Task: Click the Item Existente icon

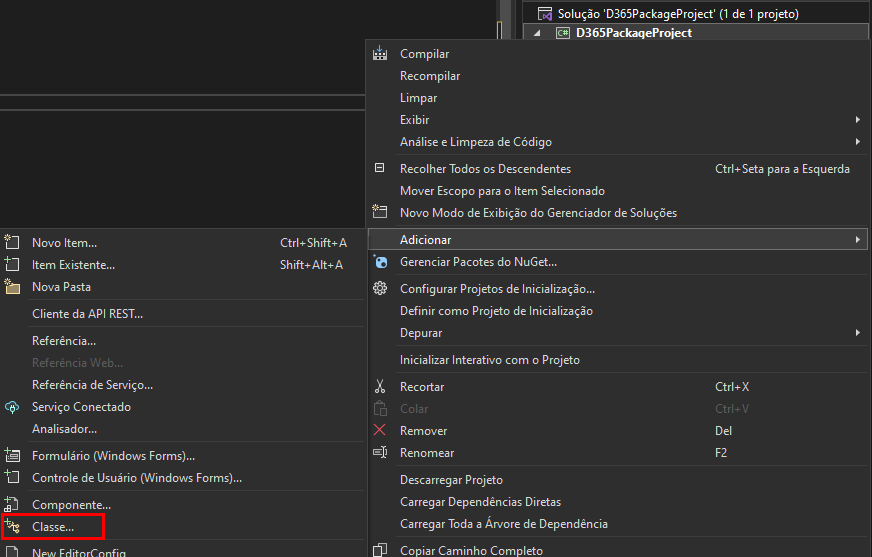Action: pos(12,265)
